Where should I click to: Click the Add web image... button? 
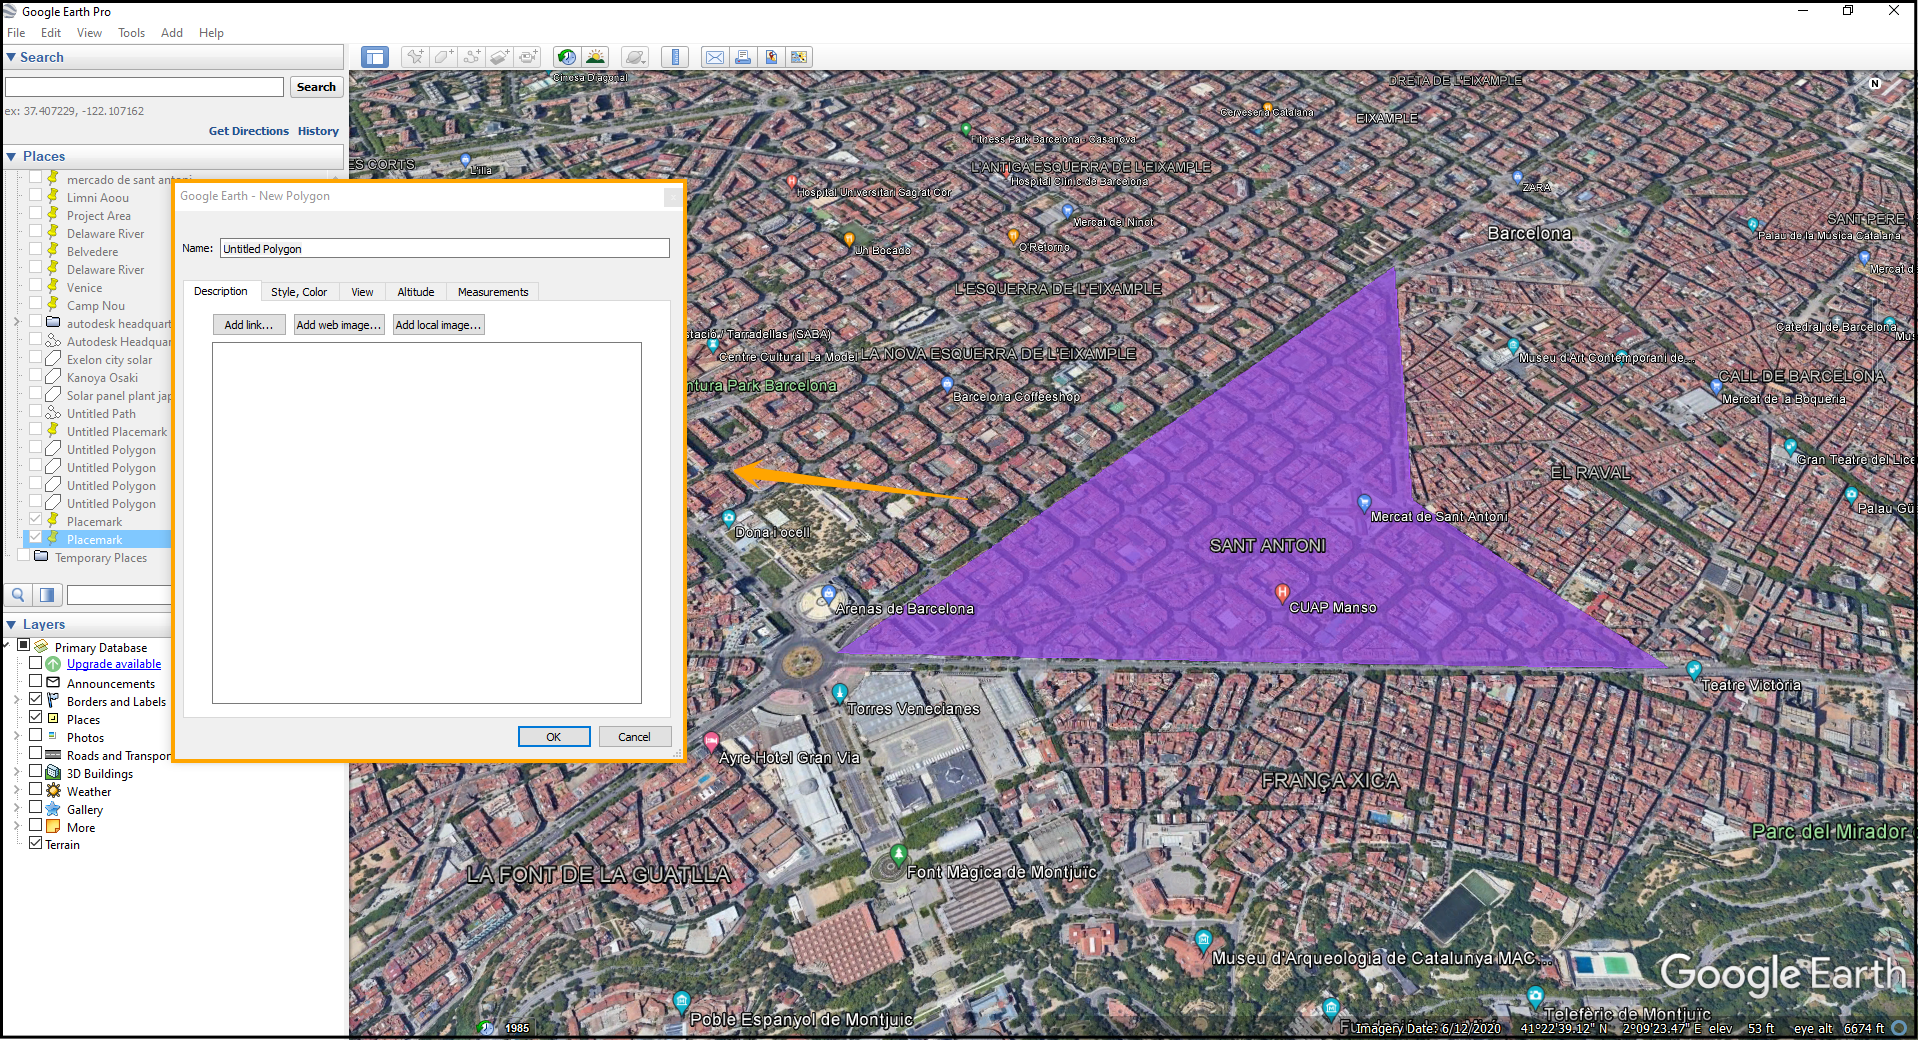click(x=339, y=325)
